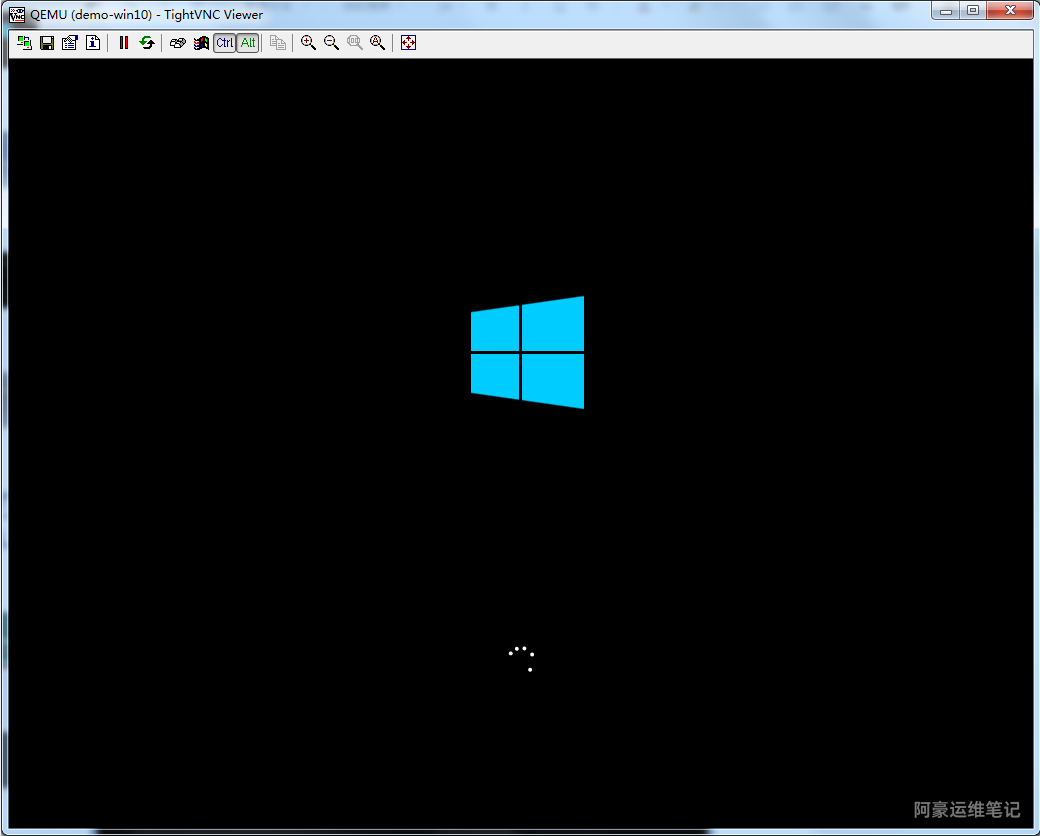Zoom in with the plus magnifier

coord(308,43)
